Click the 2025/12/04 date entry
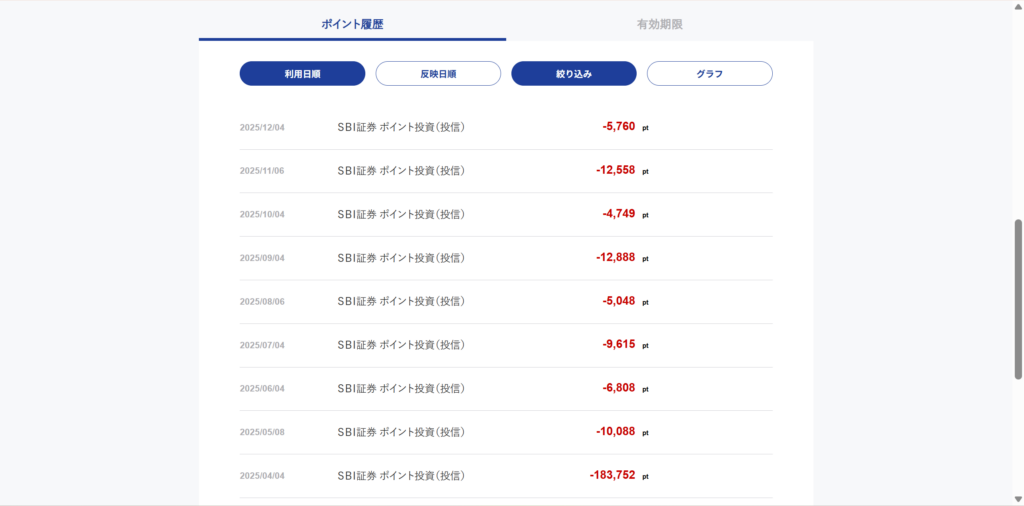Viewport: 1024px width, 506px height. (x=262, y=128)
